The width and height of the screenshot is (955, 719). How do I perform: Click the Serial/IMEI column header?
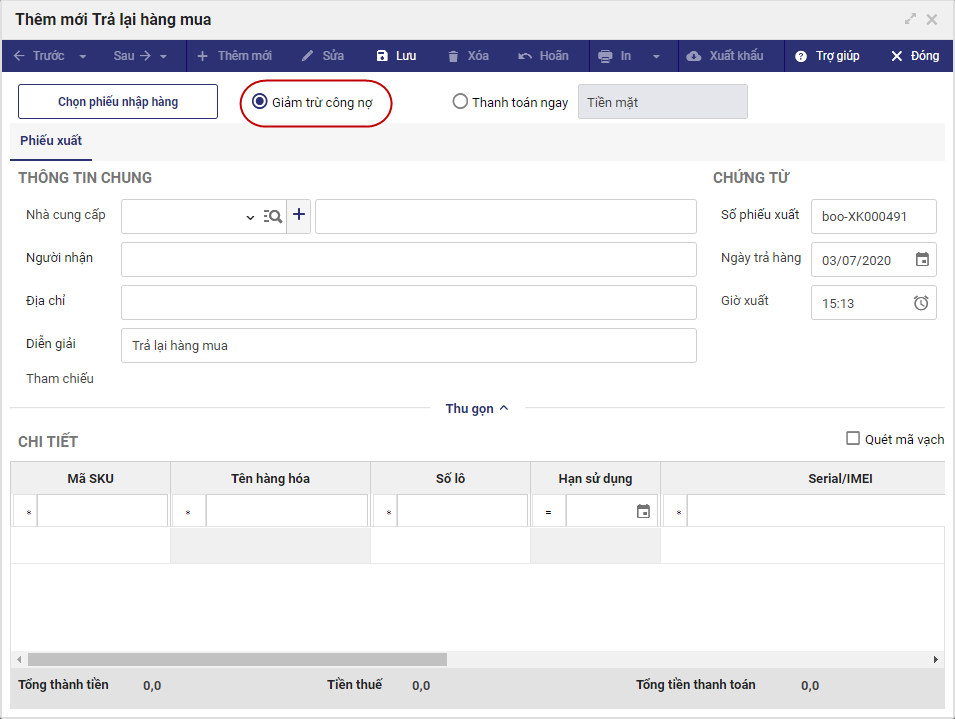[803, 479]
